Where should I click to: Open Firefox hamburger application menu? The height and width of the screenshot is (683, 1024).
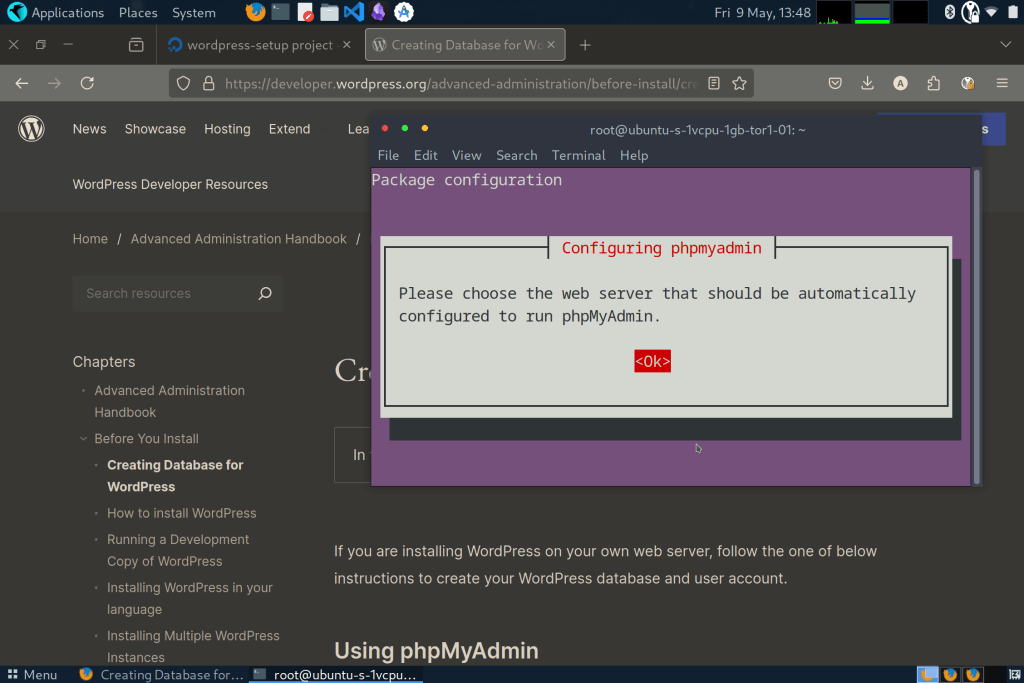tap(1002, 83)
